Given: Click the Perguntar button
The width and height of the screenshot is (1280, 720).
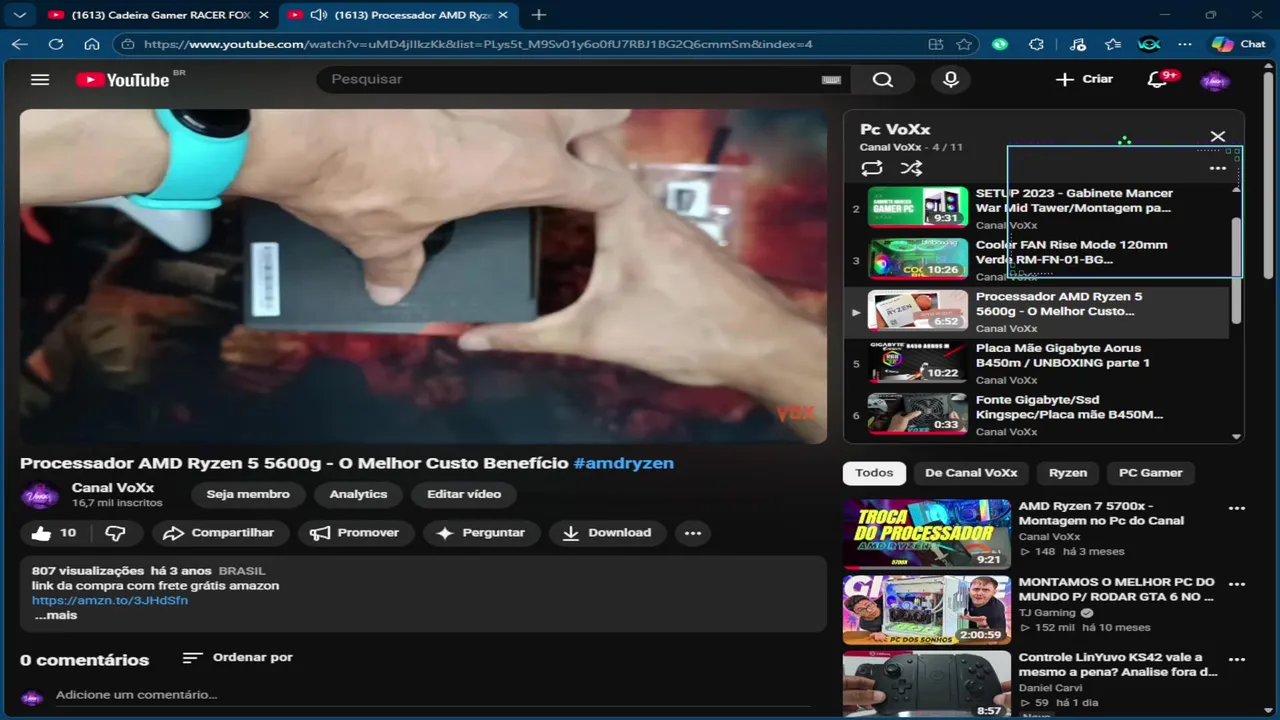Looking at the screenshot, I should click(481, 533).
